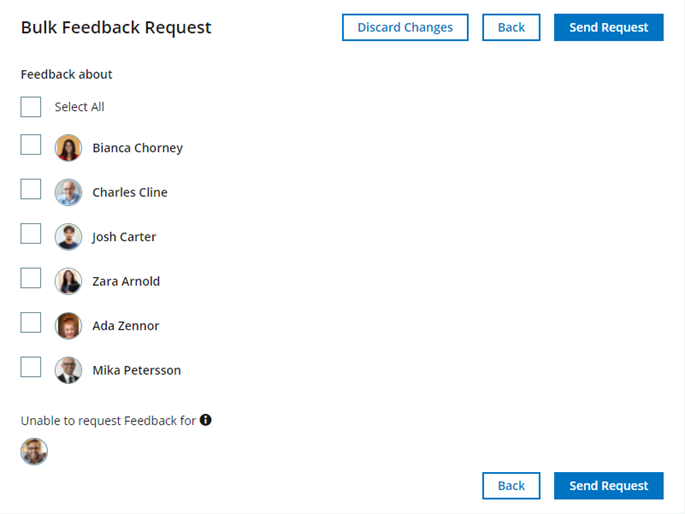Viewport: 685px width, 514px height.
Task: Tick the checkbox for Bianca Chorney
Action: coord(31,145)
